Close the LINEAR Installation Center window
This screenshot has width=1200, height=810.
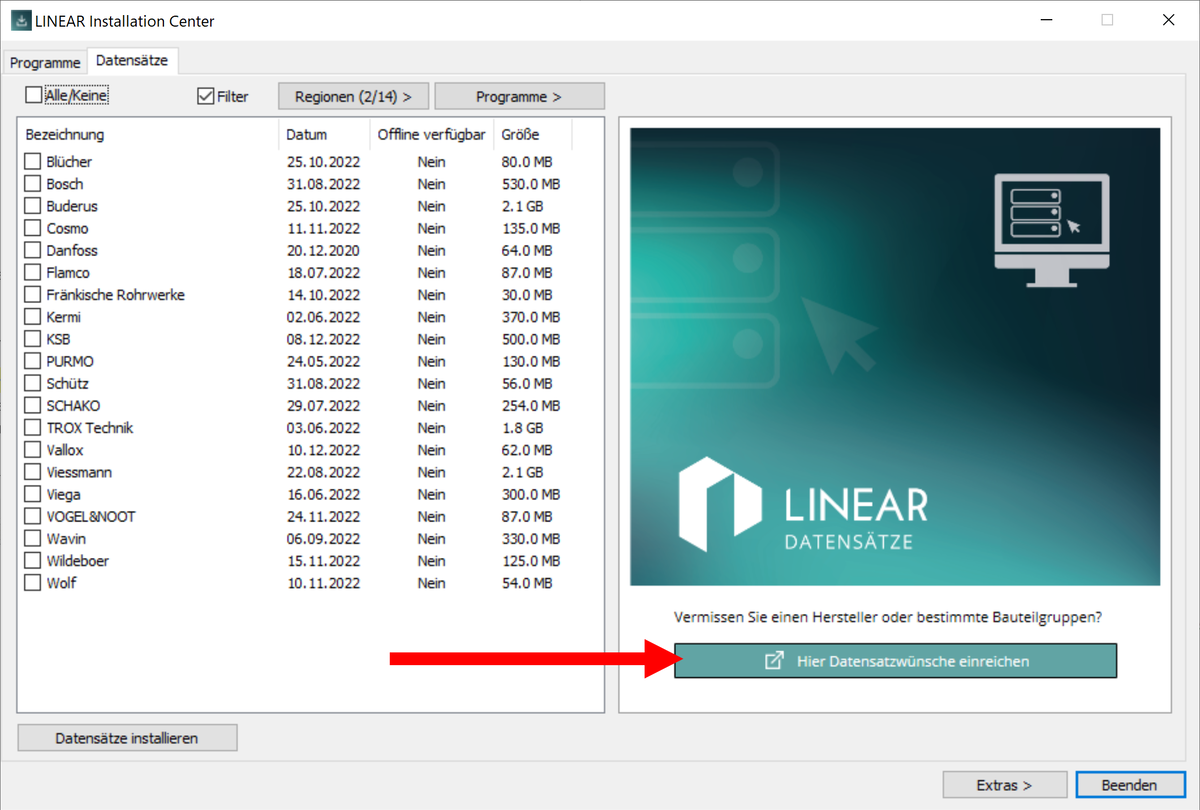[x=1167, y=20]
